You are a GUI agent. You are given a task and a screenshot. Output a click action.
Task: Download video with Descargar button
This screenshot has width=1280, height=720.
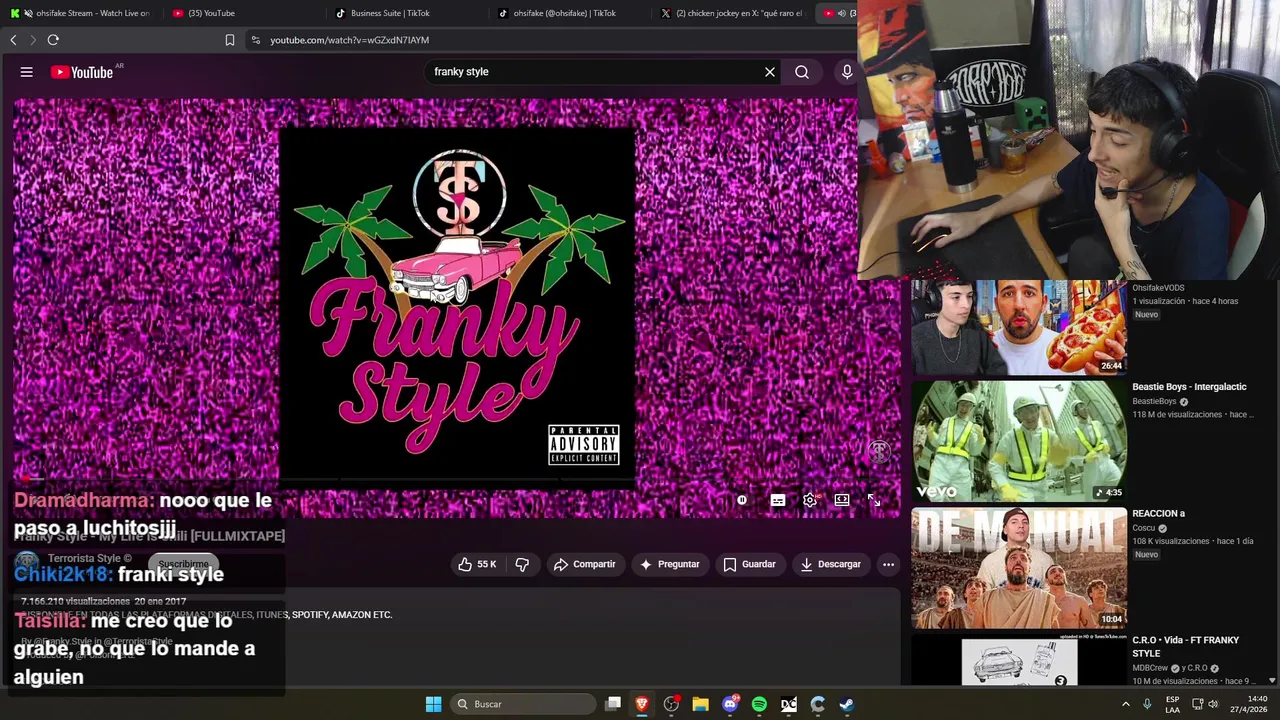pos(830,564)
